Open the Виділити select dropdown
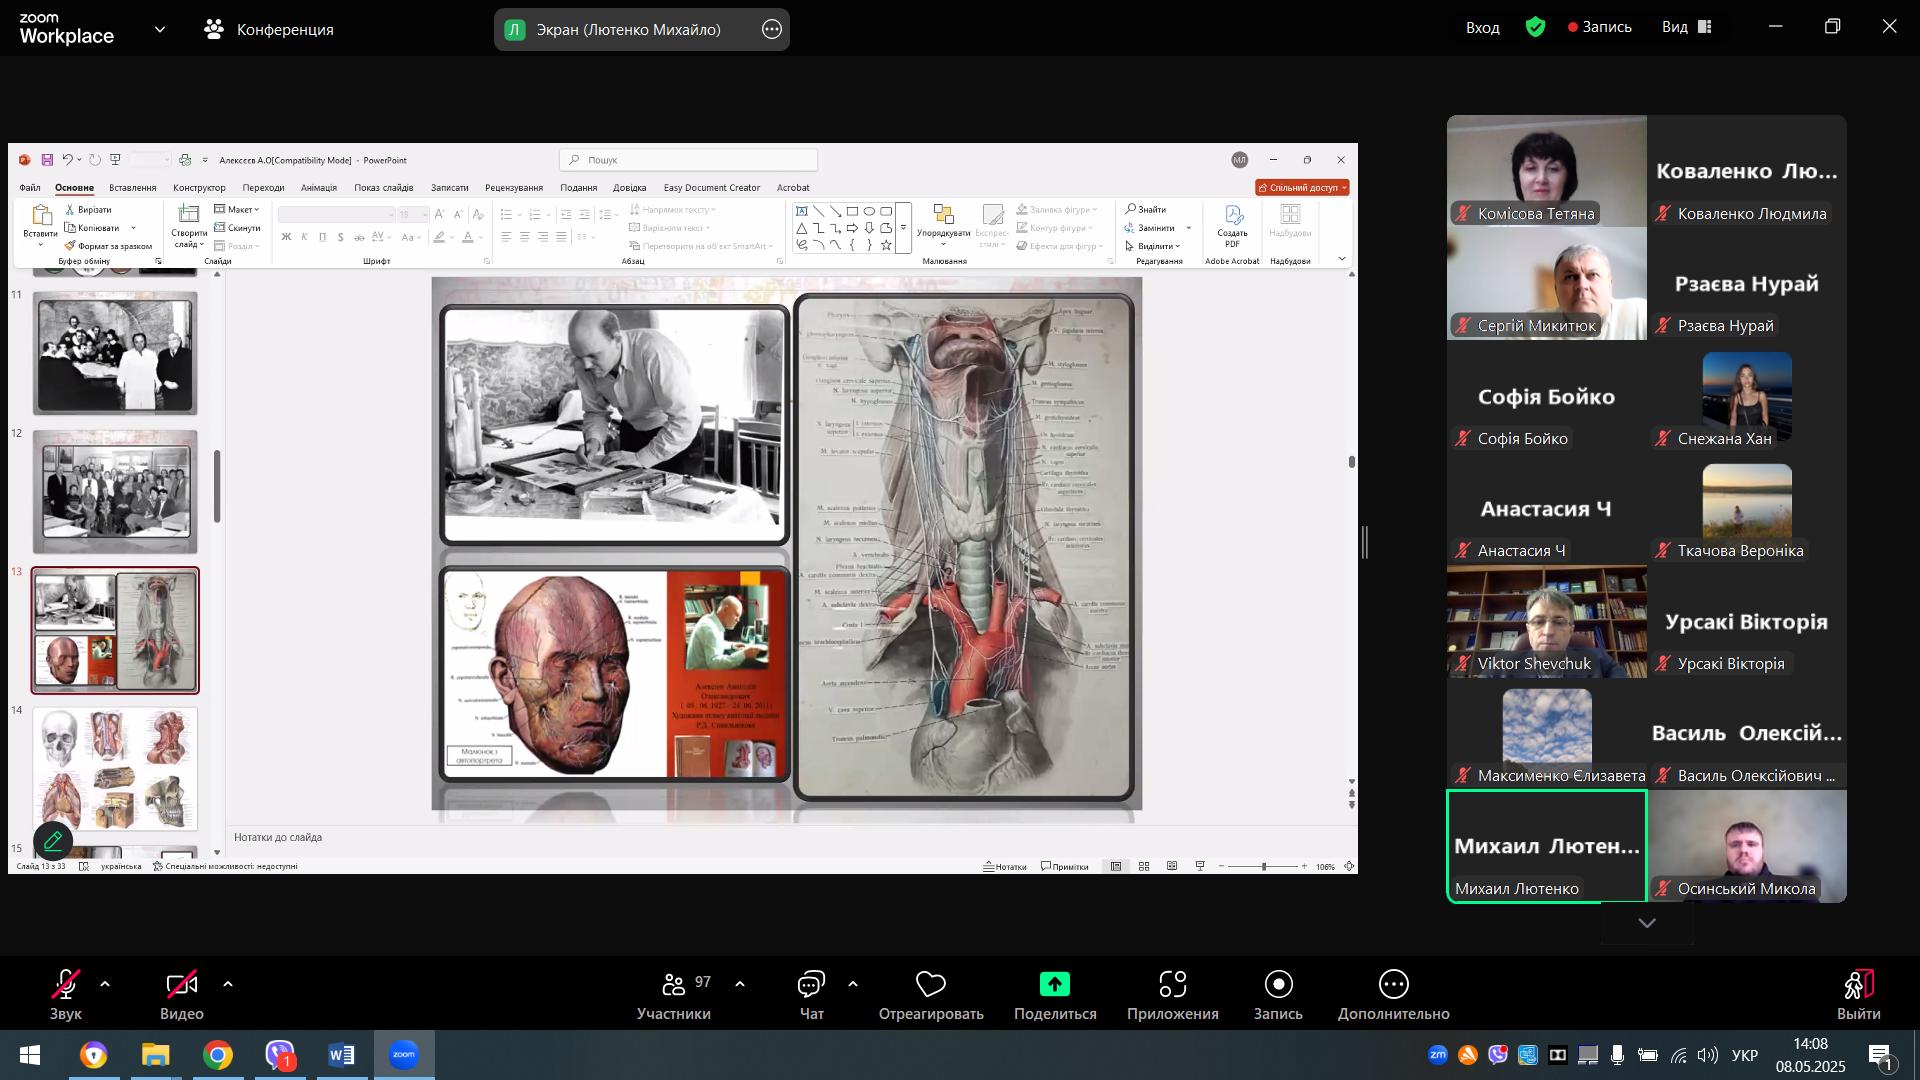Viewport: 1920px width, 1080px height. point(1154,246)
